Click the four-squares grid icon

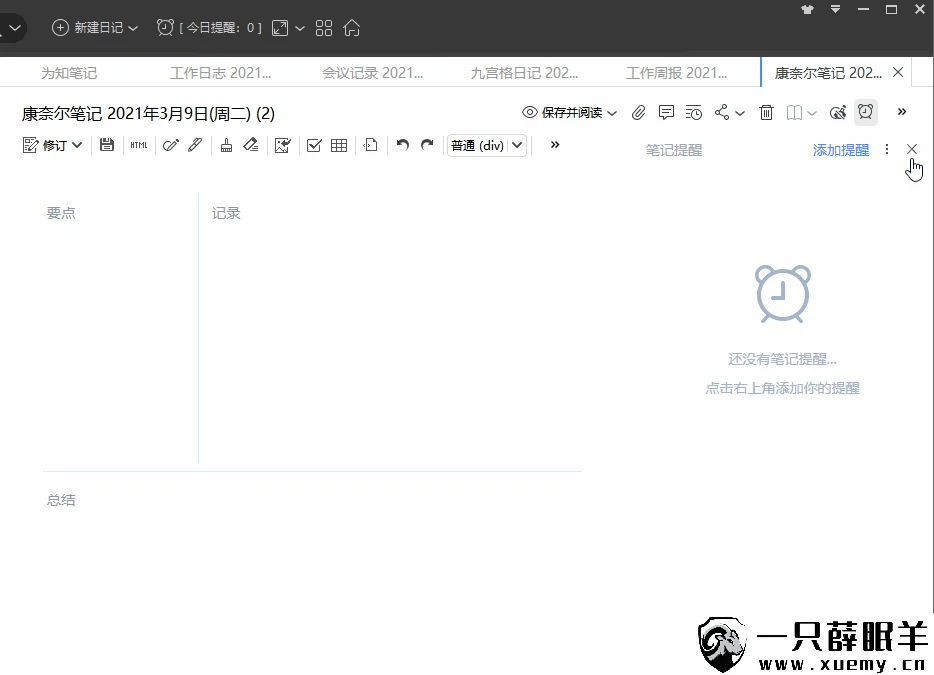click(323, 28)
